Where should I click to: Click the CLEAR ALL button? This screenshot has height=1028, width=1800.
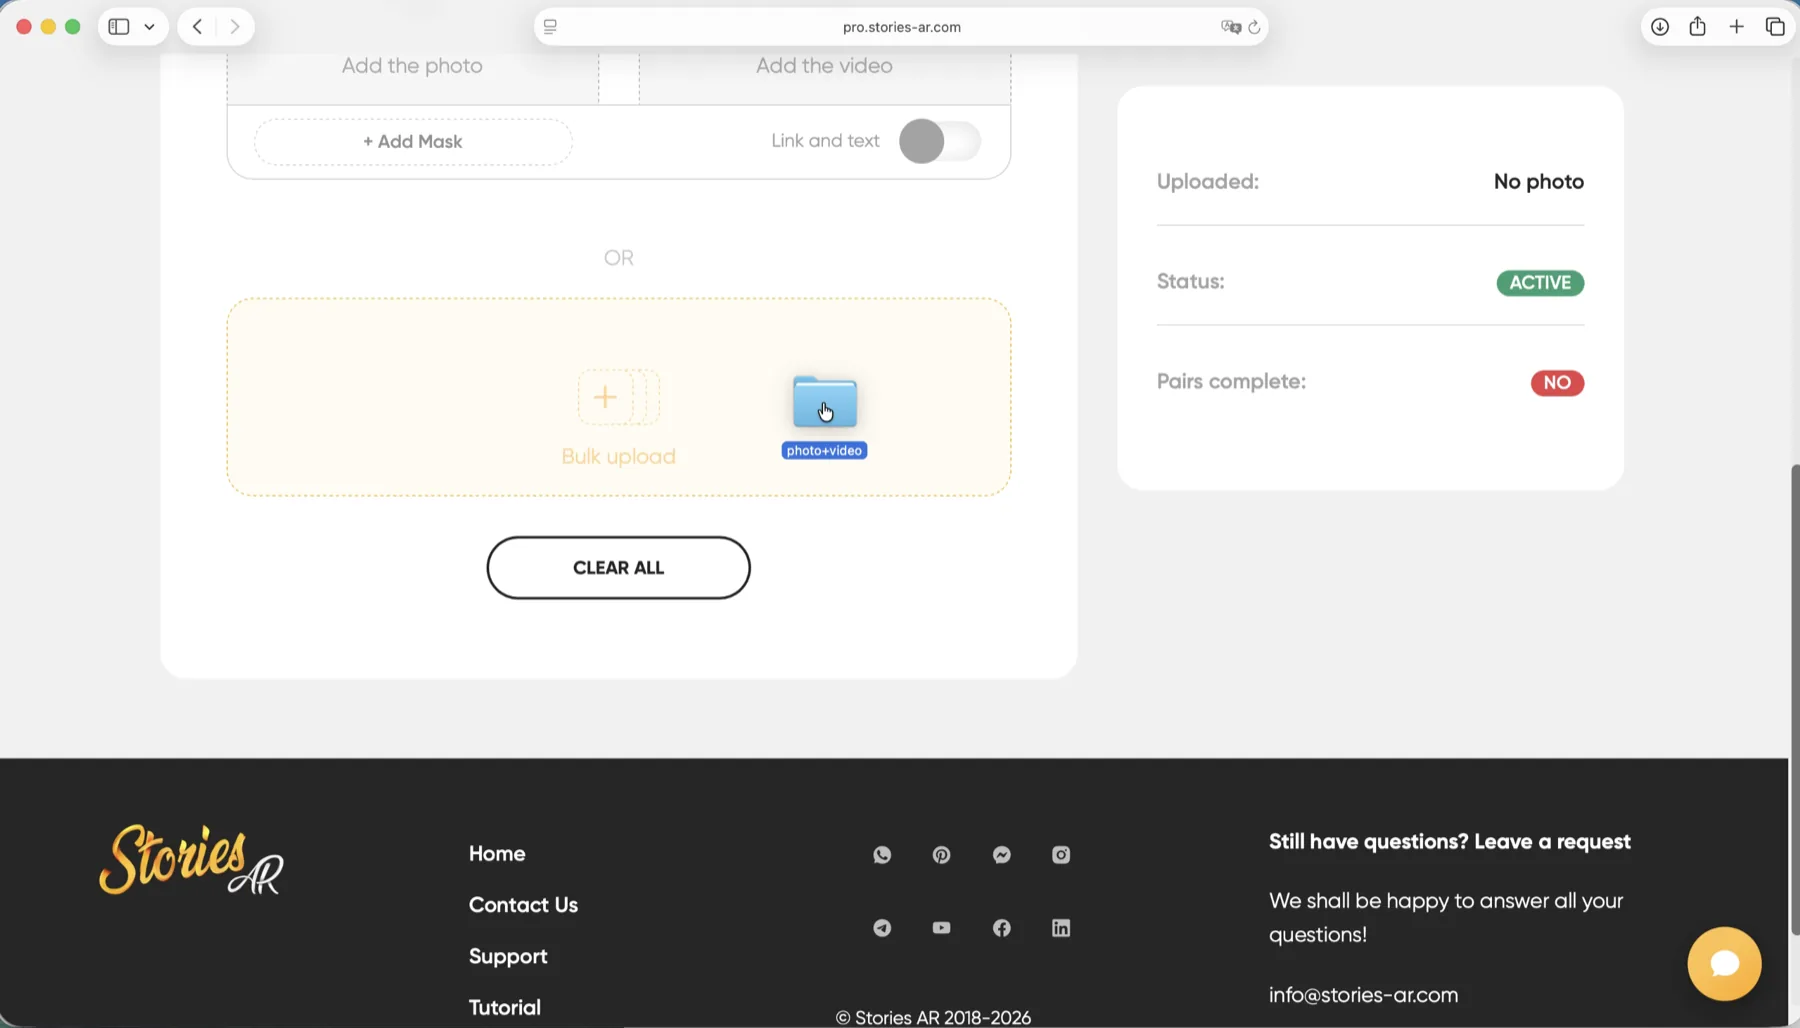618,568
